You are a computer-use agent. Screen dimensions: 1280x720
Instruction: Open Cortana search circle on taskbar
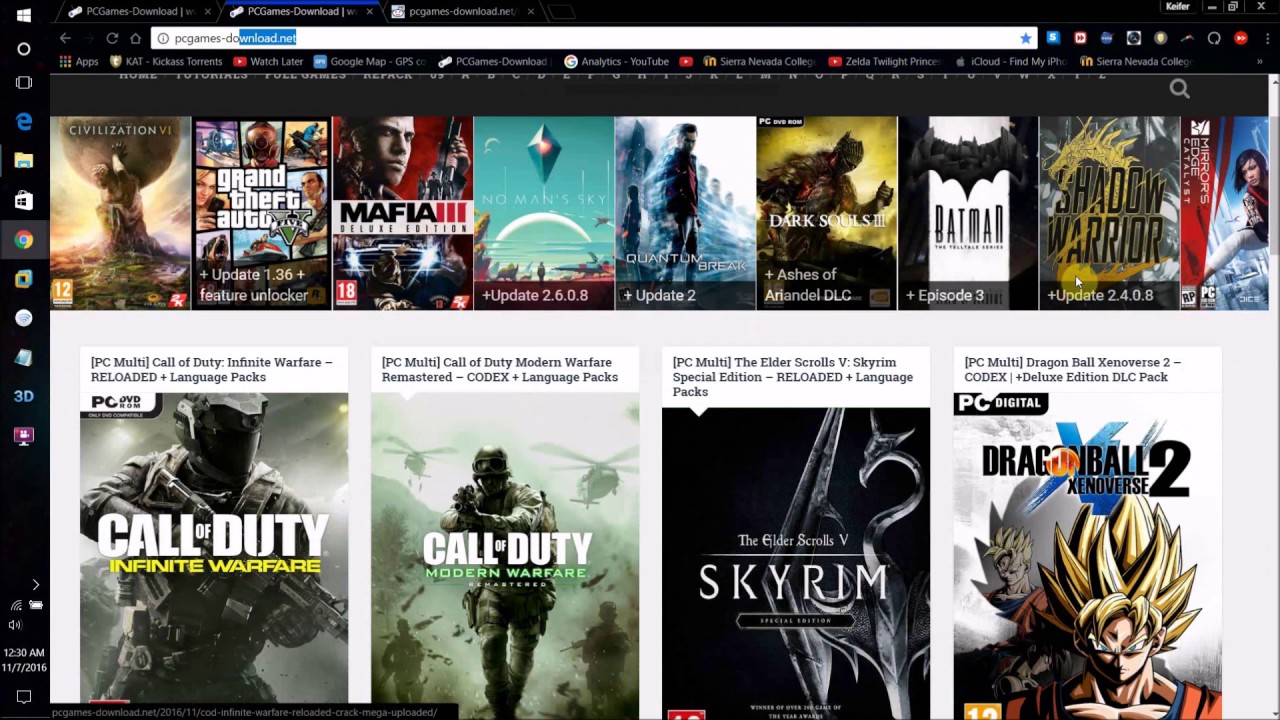coord(24,48)
